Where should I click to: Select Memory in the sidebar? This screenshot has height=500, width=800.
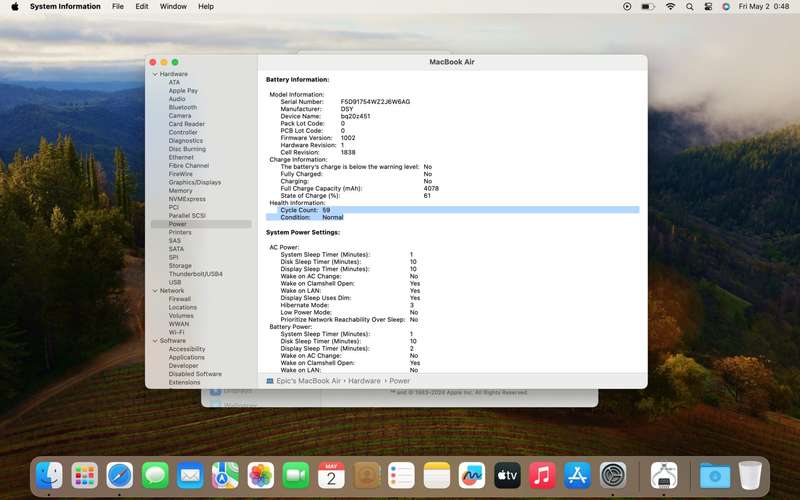pyautogui.click(x=181, y=191)
